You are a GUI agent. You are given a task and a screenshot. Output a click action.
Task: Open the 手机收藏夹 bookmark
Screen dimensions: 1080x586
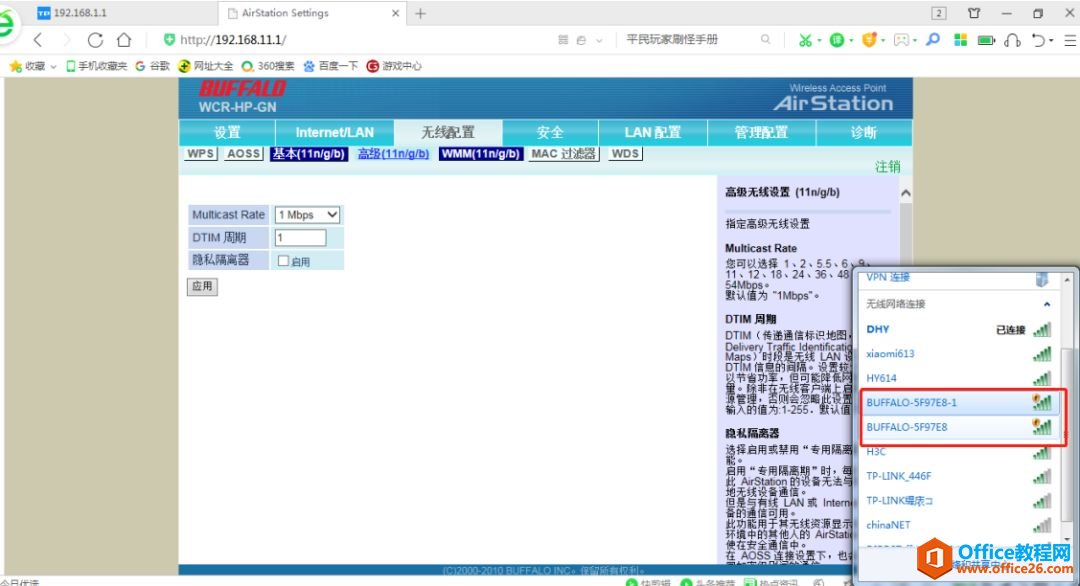96,66
